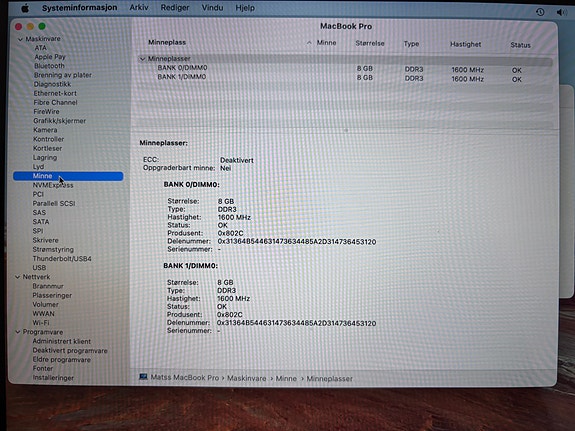Open the Vindu menu

click(x=212, y=8)
